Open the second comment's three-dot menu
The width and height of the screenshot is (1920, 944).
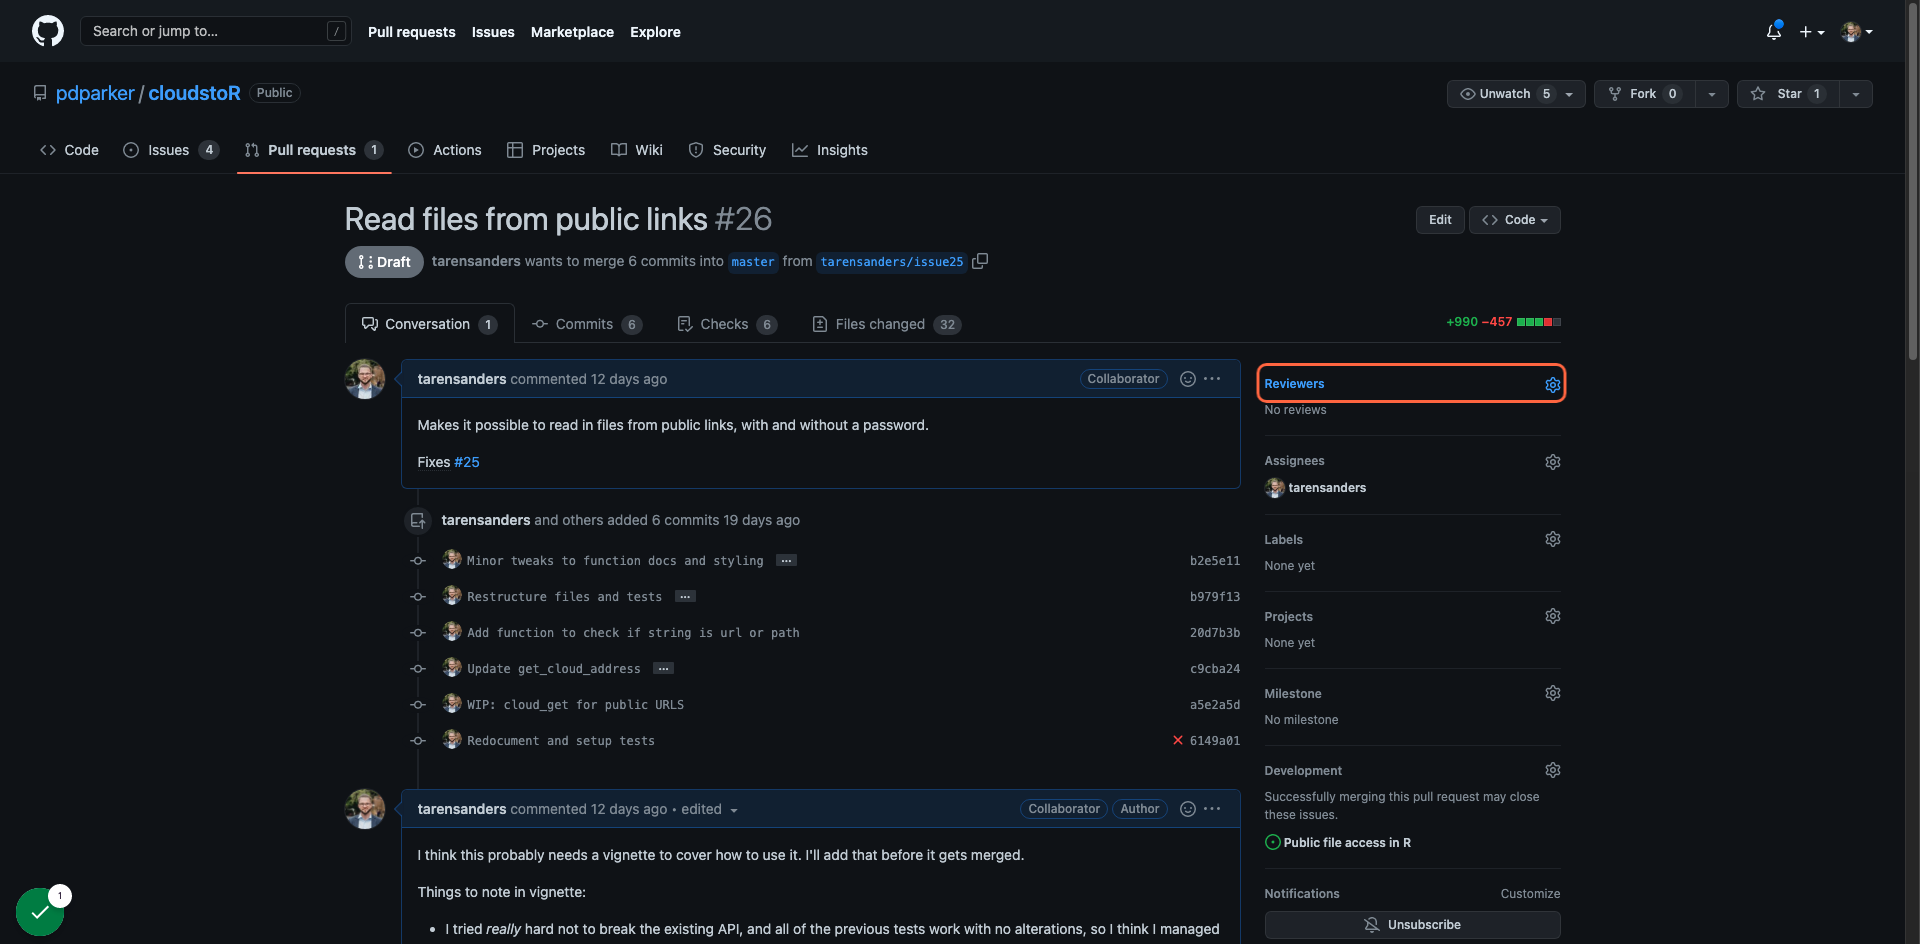pos(1212,809)
